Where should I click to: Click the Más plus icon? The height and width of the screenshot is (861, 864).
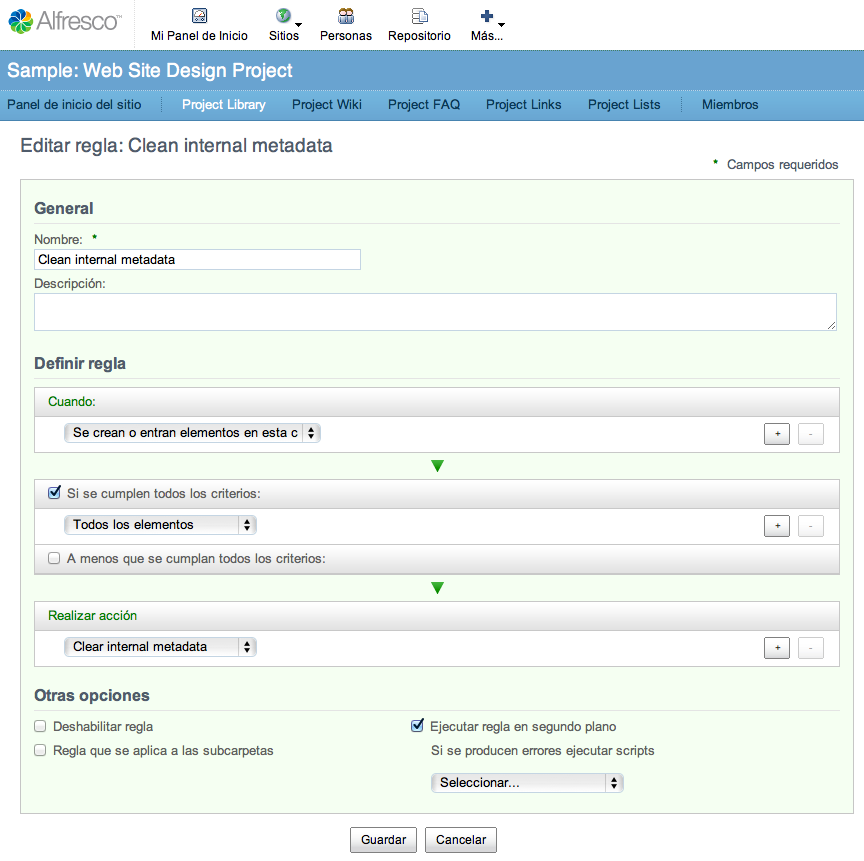(x=487, y=16)
